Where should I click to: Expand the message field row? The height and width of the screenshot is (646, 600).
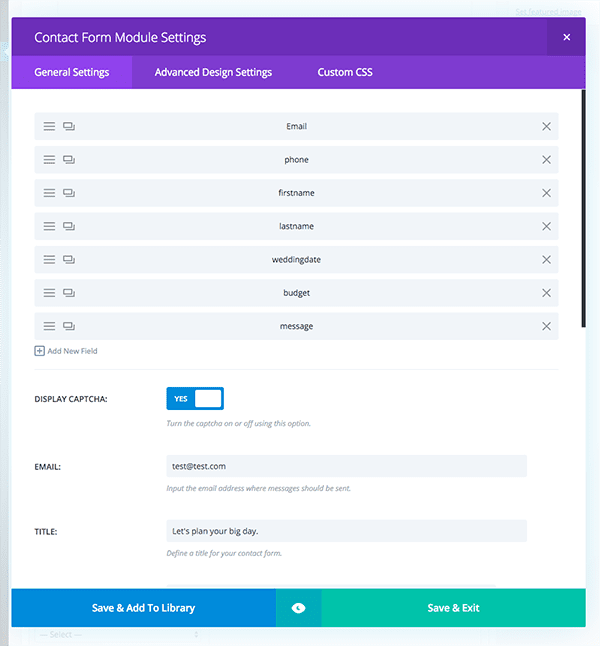point(297,326)
